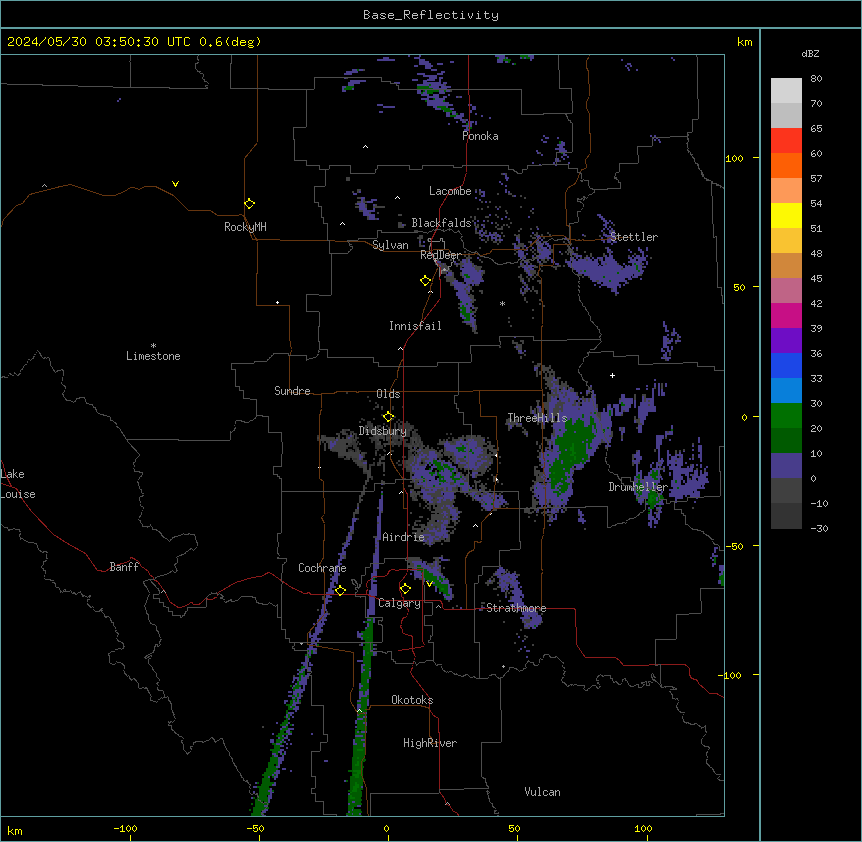Viewport: 862px width, 842px height.
Task: Click the purple 36-39 dBZ legend swatch
Action: [x=786, y=341]
